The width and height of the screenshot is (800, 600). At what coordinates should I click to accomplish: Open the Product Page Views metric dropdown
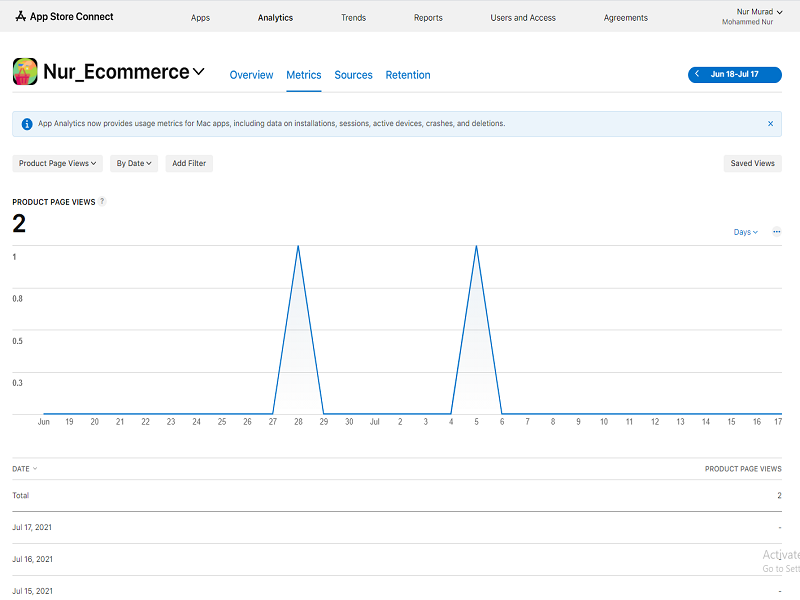(x=58, y=163)
